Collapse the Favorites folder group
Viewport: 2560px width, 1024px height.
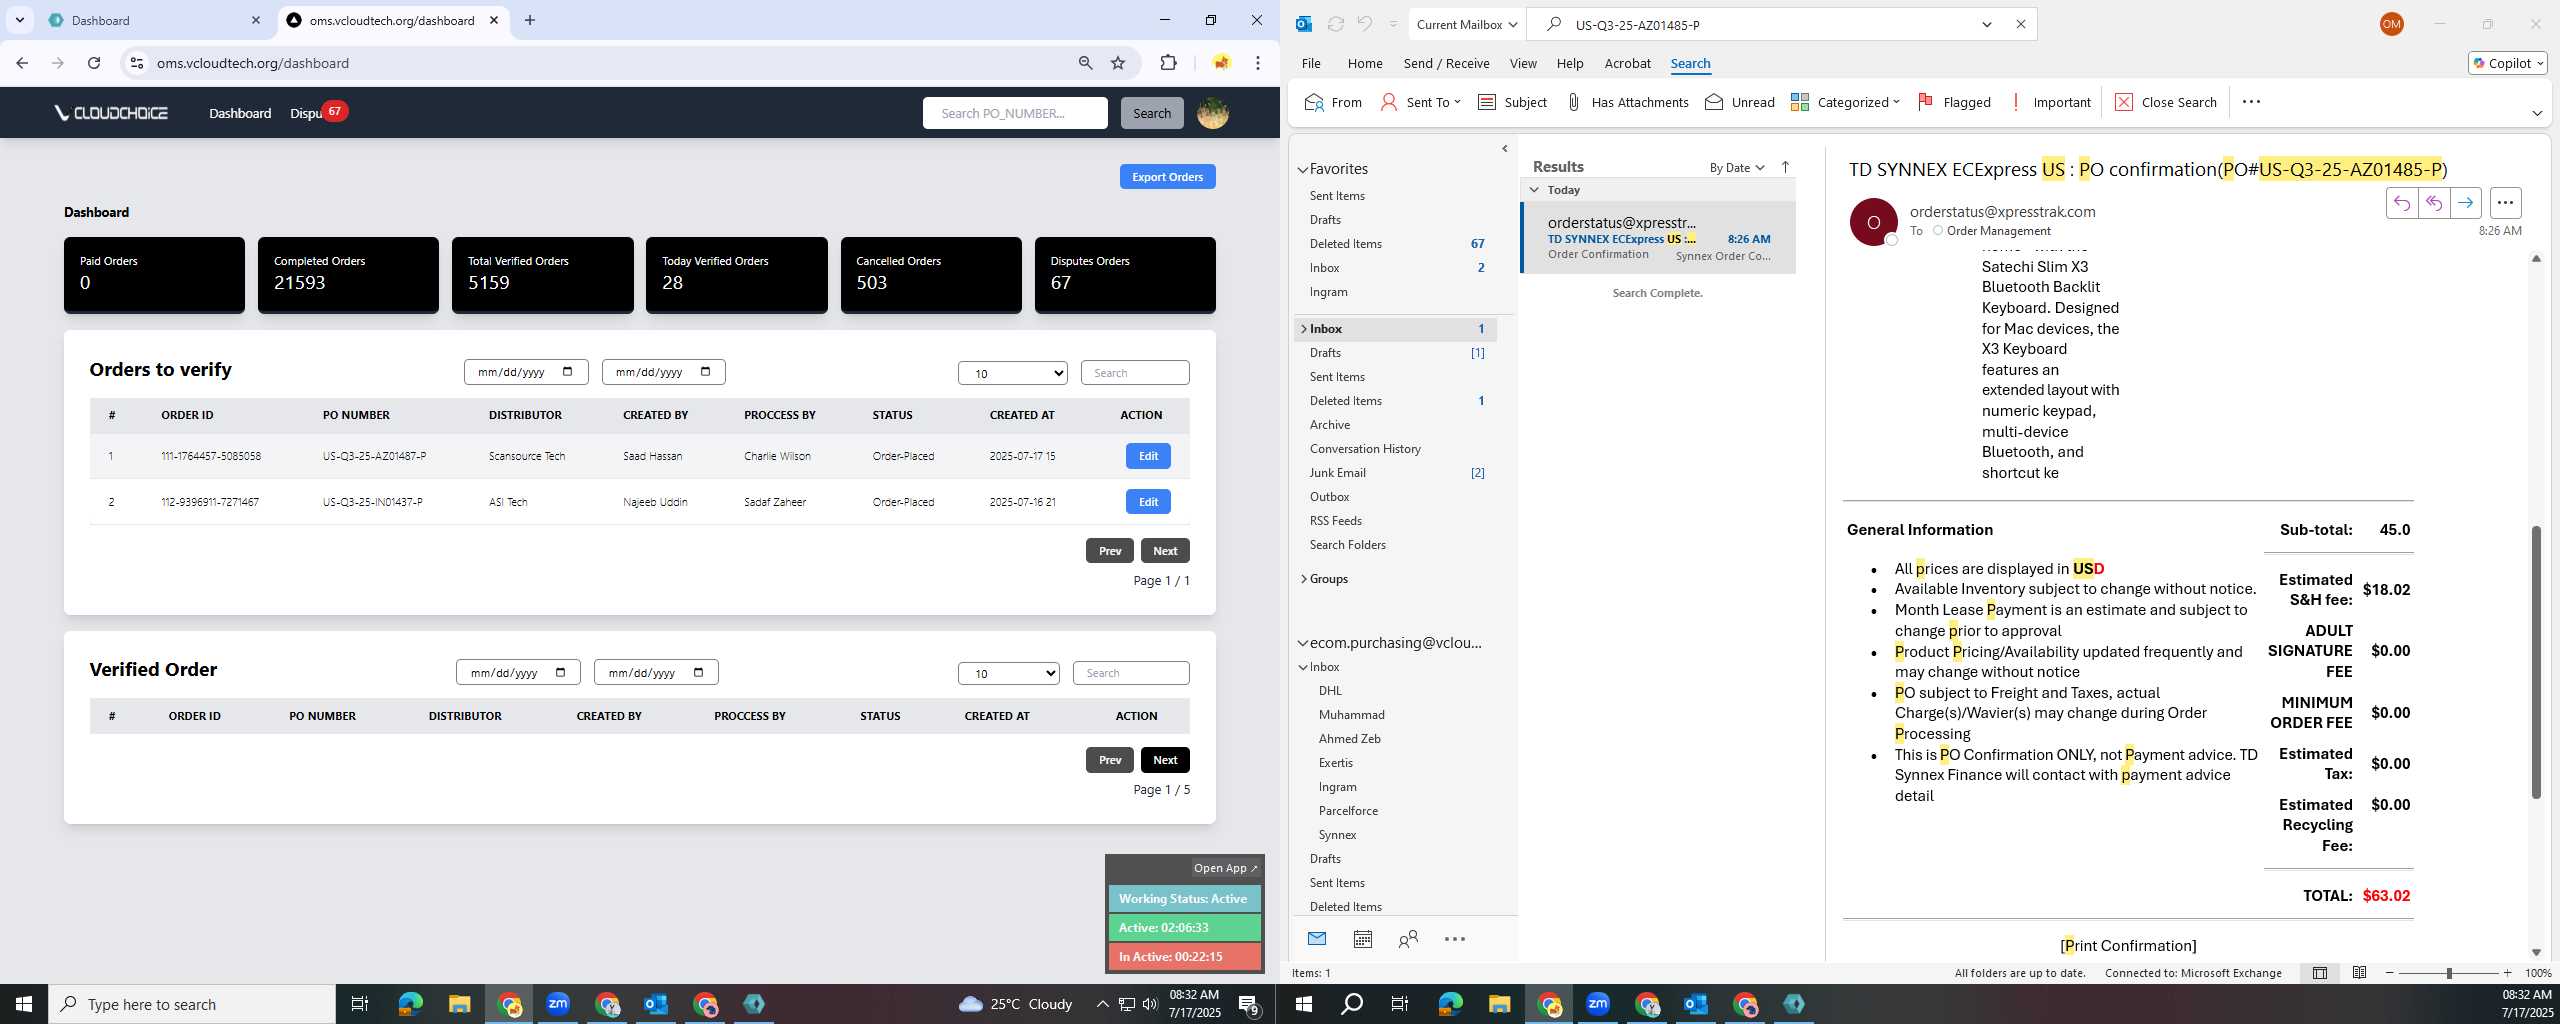point(1303,169)
